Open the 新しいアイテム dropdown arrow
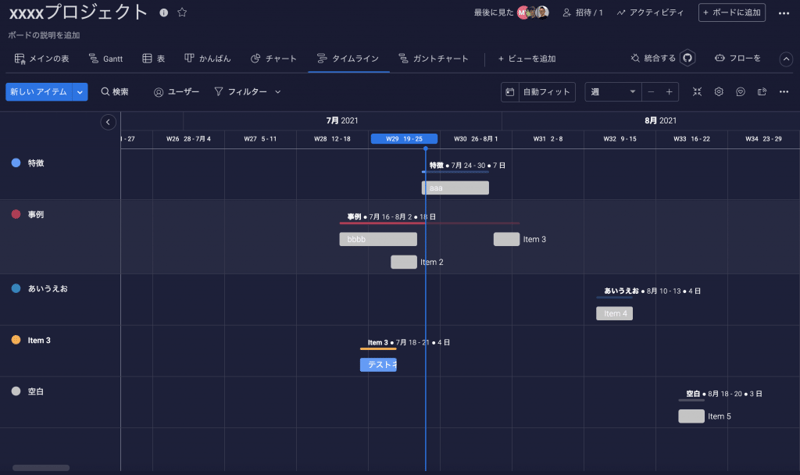Viewport: 800px width, 475px height. coord(80,92)
